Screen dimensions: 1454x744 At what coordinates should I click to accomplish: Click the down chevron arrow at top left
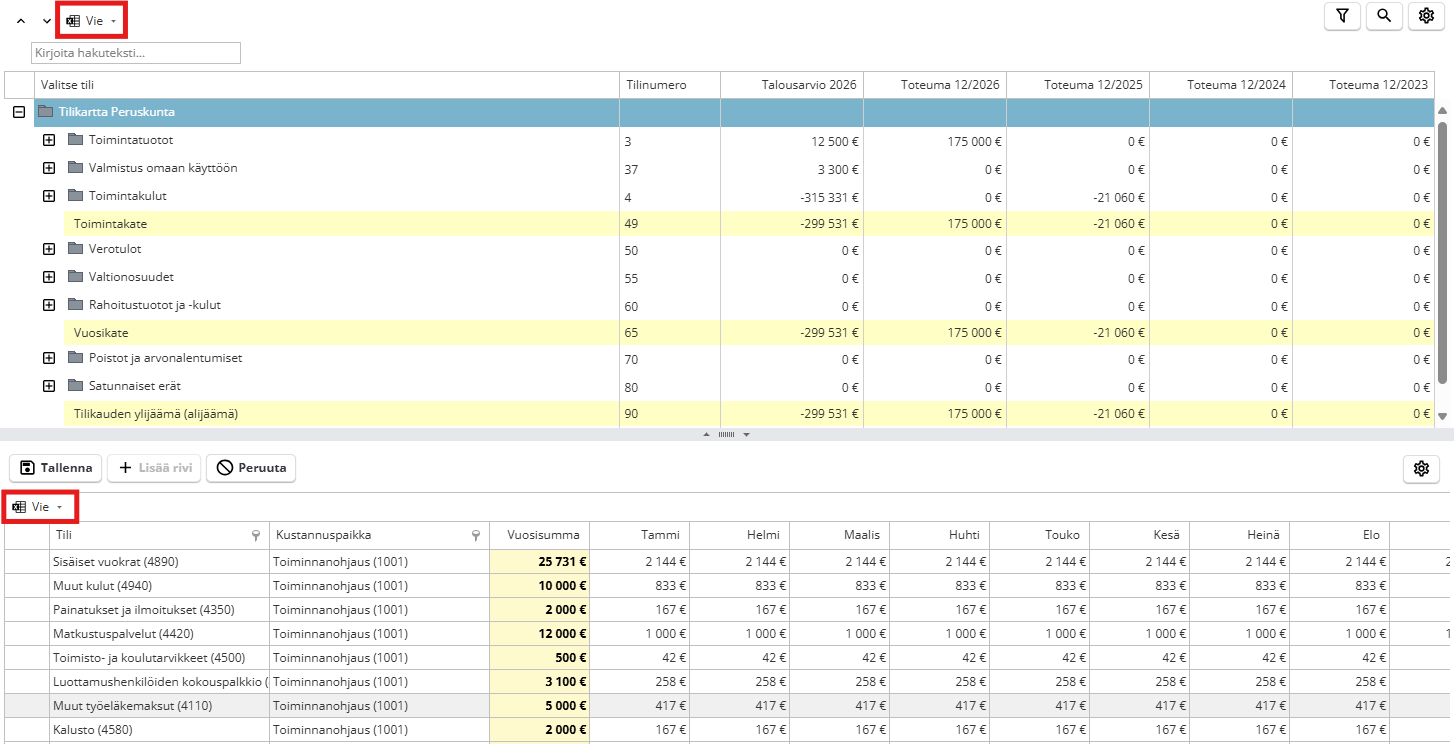tap(46, 21)
